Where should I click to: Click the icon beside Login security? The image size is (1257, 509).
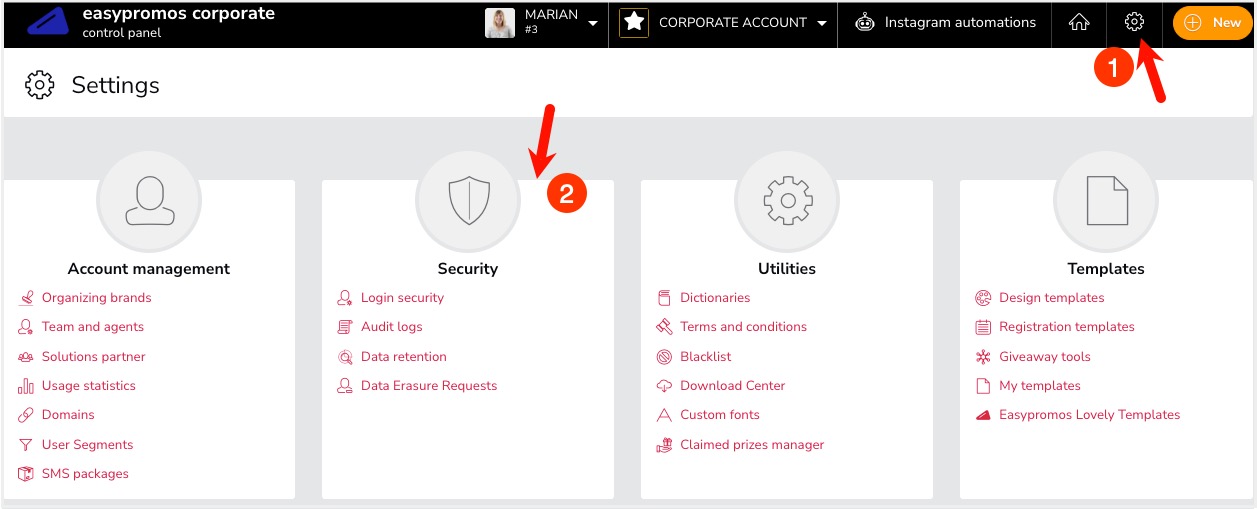tap(345, 298)
